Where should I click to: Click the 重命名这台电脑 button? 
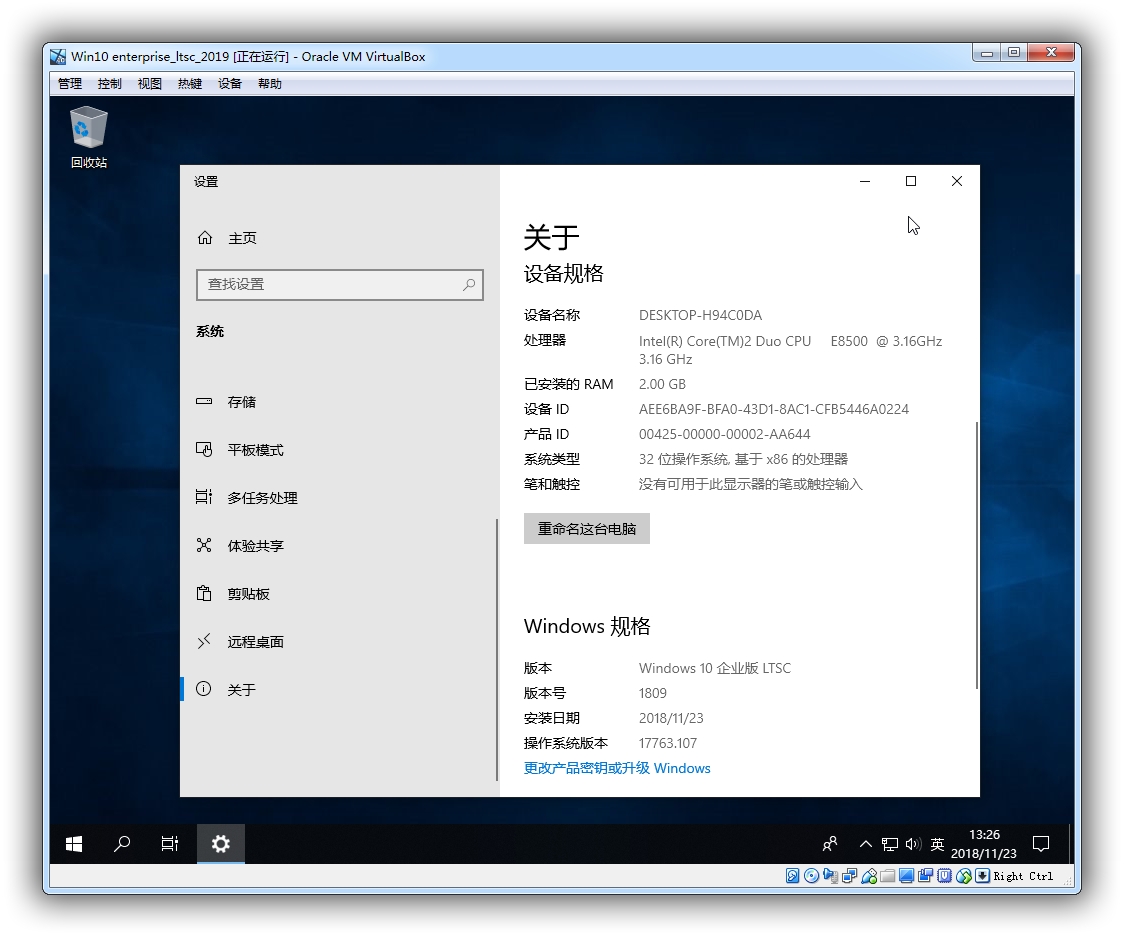[587, 529]
